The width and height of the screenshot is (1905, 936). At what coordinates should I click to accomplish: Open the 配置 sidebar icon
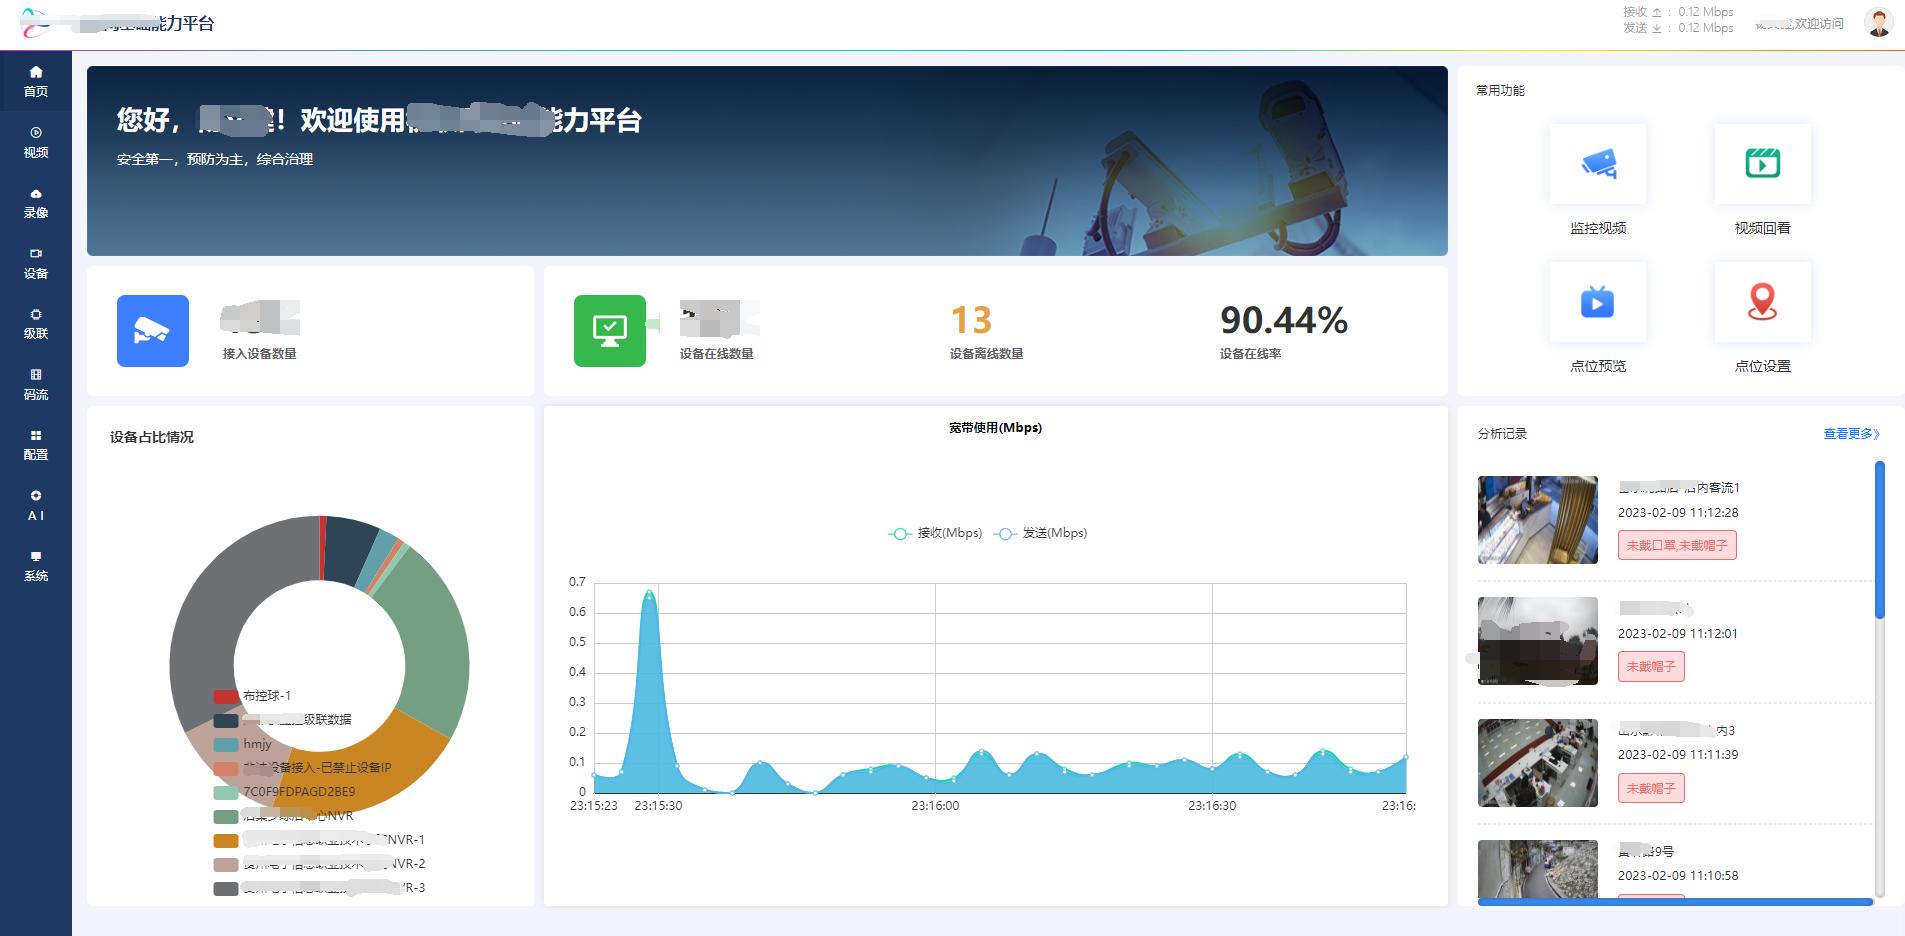(x=36, y=444)
